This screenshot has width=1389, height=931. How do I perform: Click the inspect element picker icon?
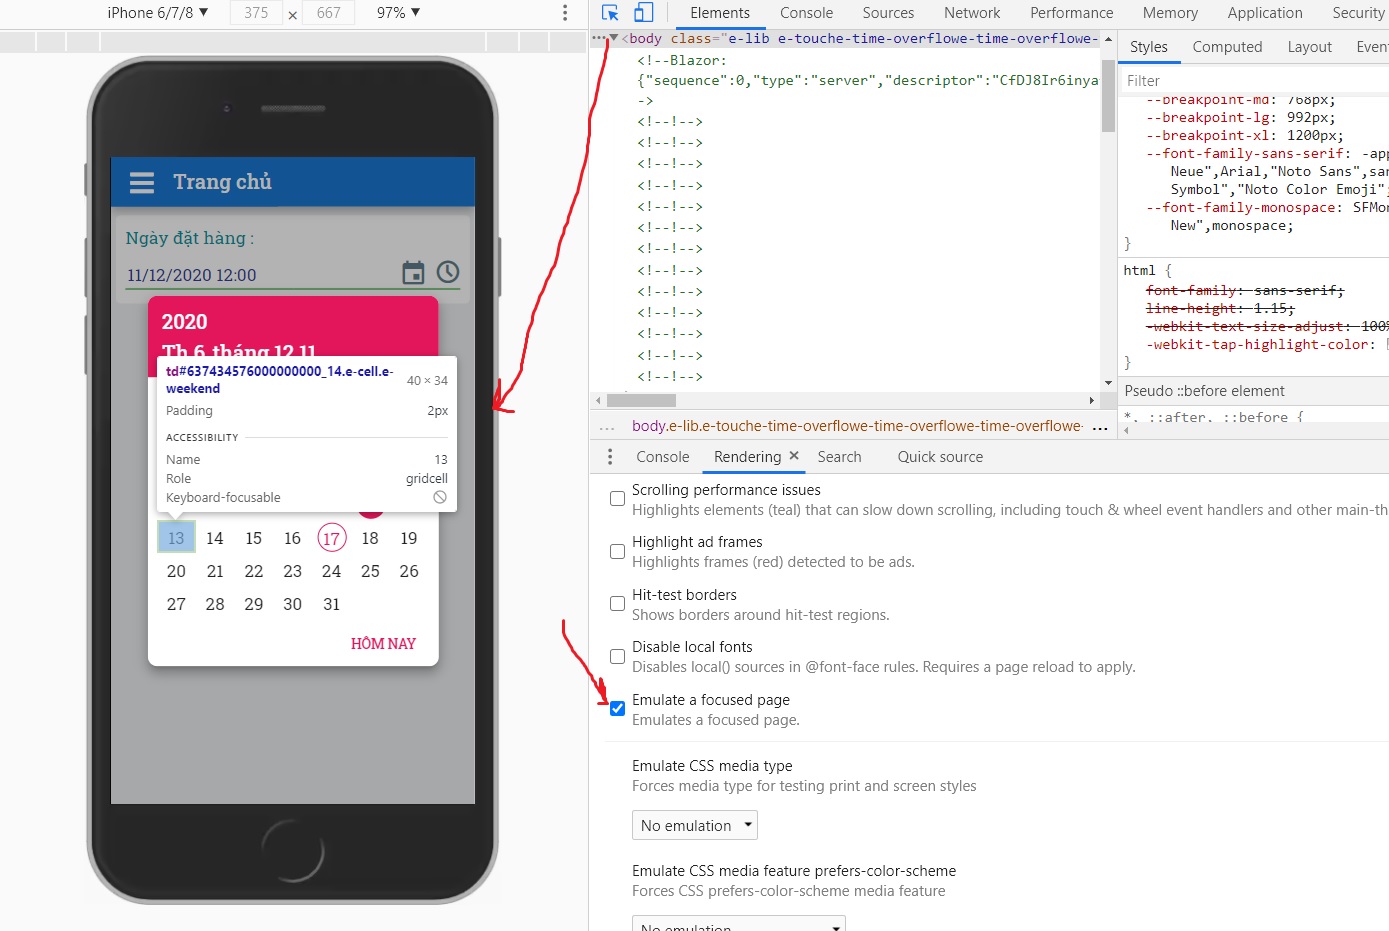tap(610, 13)
